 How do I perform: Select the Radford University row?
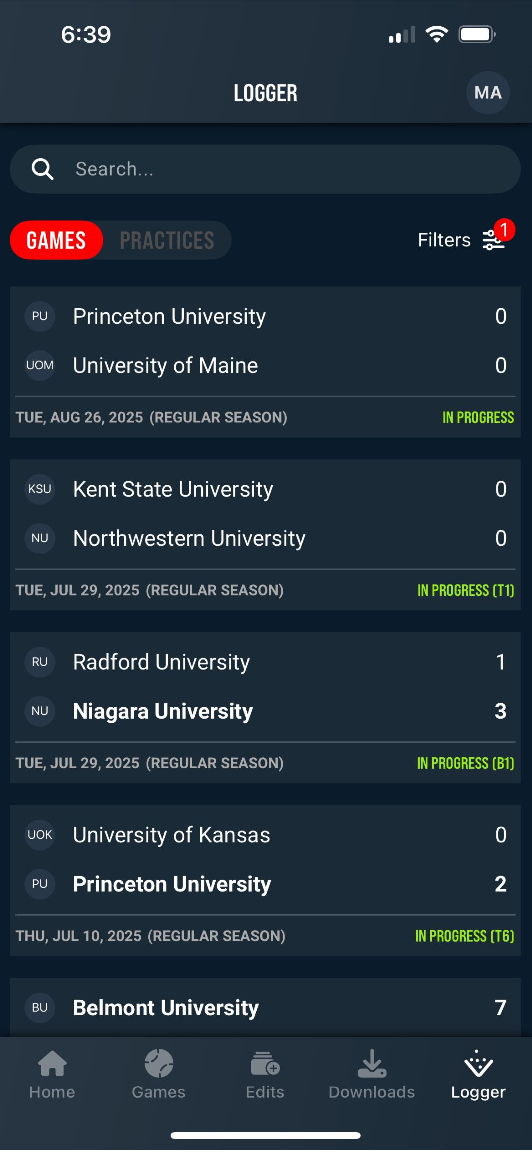(x=265, y=662)
